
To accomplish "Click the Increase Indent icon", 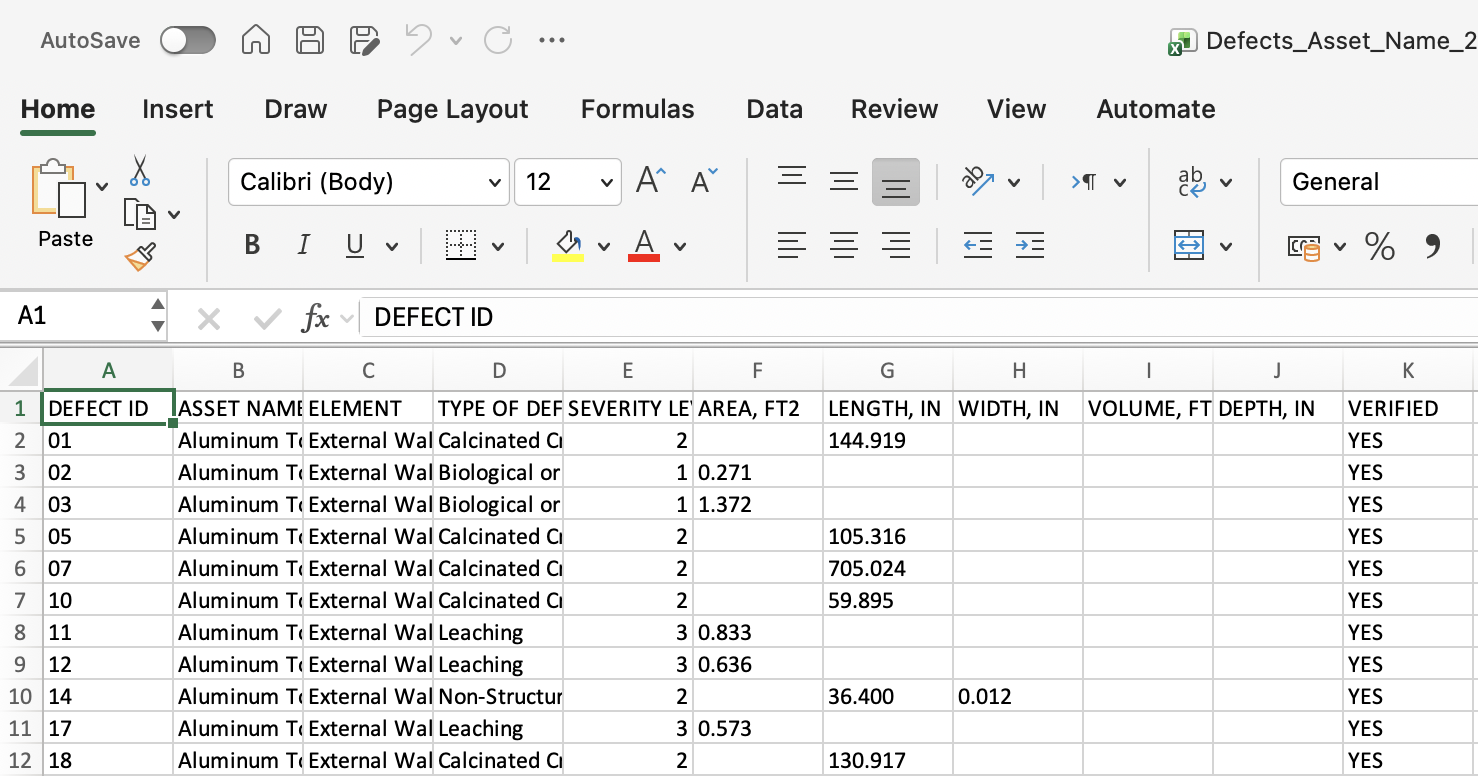I will 1029,245.
